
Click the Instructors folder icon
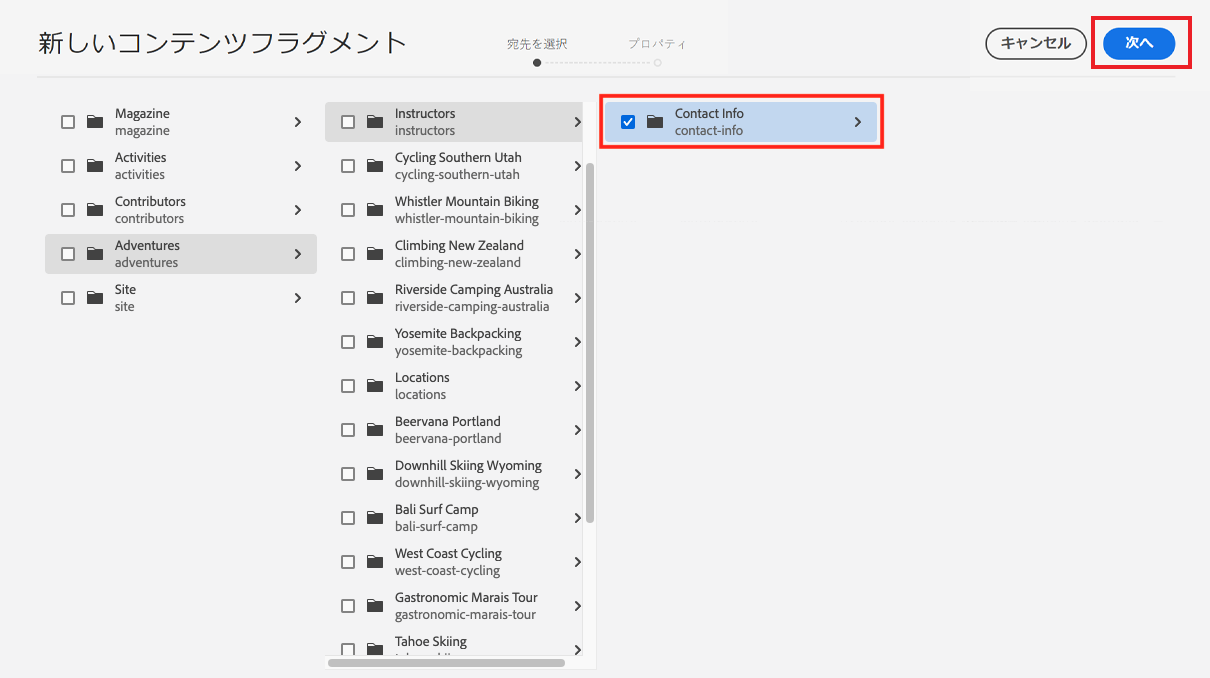point(375,122)
